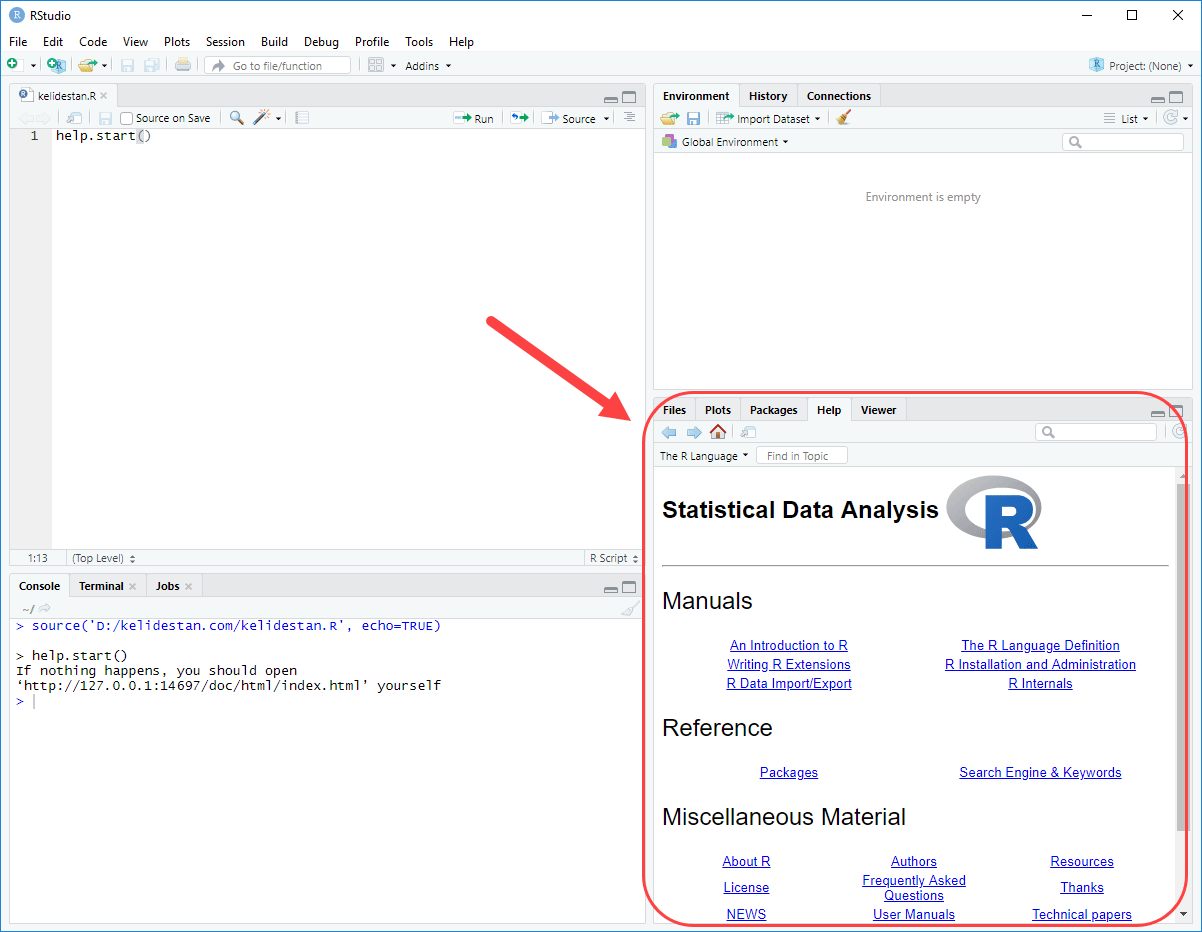Click the magnifier find icon in the editor toolbar

coord(236,118)
